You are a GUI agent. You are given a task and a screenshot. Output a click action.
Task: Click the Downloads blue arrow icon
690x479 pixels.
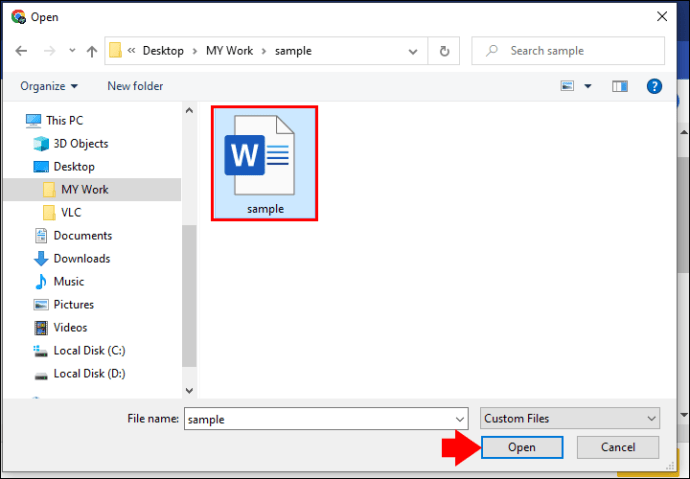[41, 259]
